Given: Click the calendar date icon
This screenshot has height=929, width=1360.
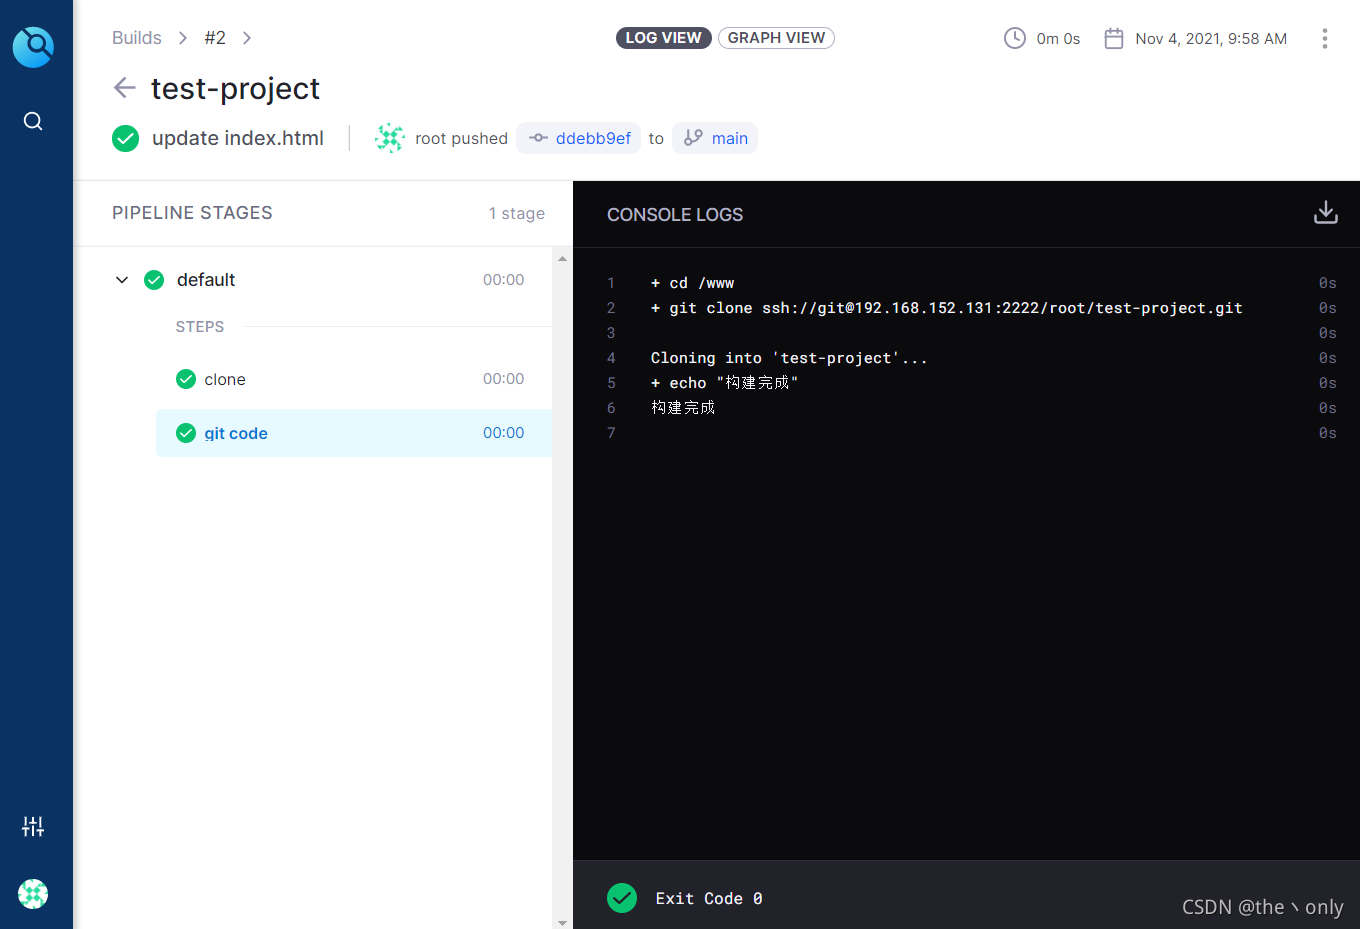Looking at the screenshot, I should coord(1114,38).
